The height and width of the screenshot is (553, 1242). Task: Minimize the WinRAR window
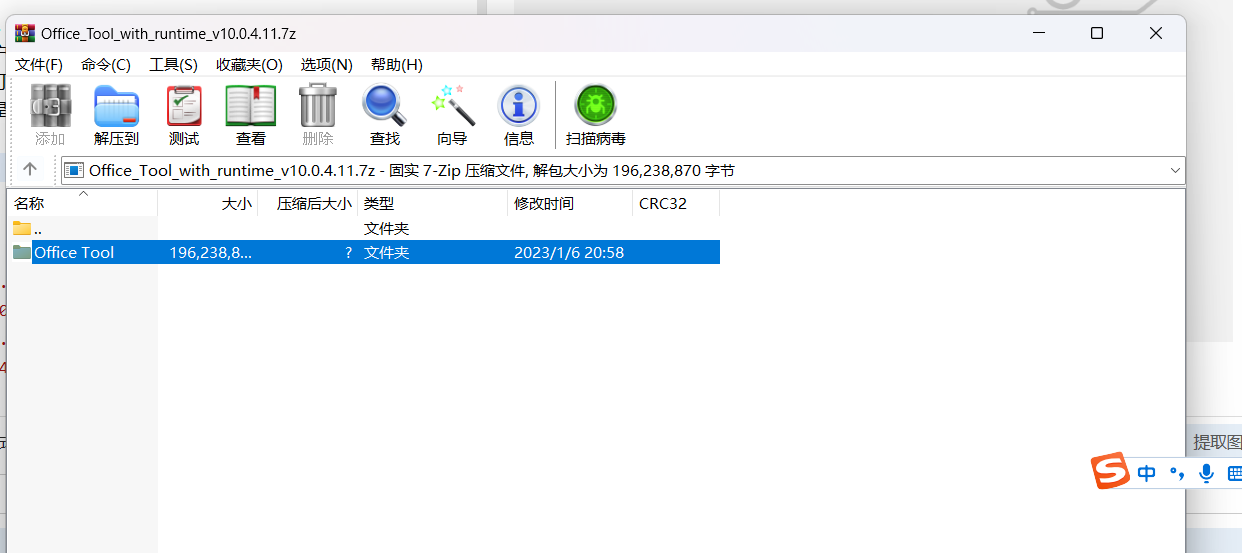click(1038, 33)
